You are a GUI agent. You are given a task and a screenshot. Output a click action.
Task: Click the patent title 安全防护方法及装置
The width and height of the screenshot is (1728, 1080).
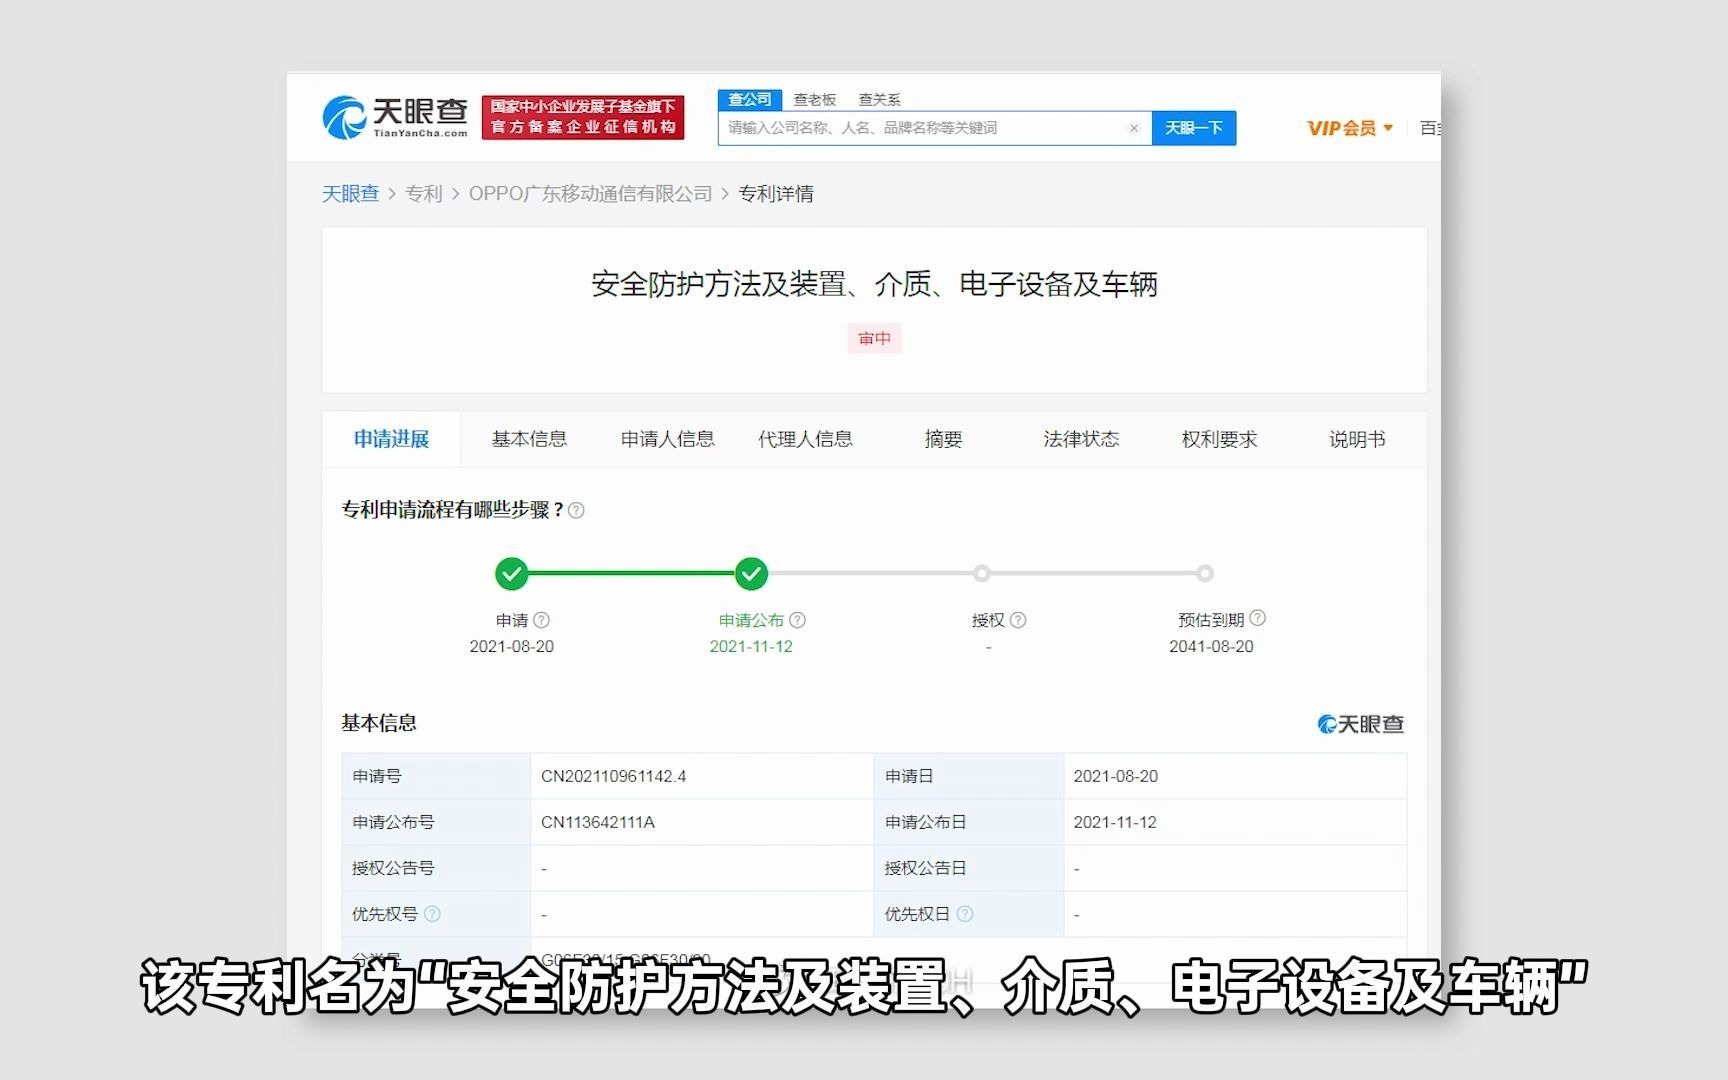[875, 285]
